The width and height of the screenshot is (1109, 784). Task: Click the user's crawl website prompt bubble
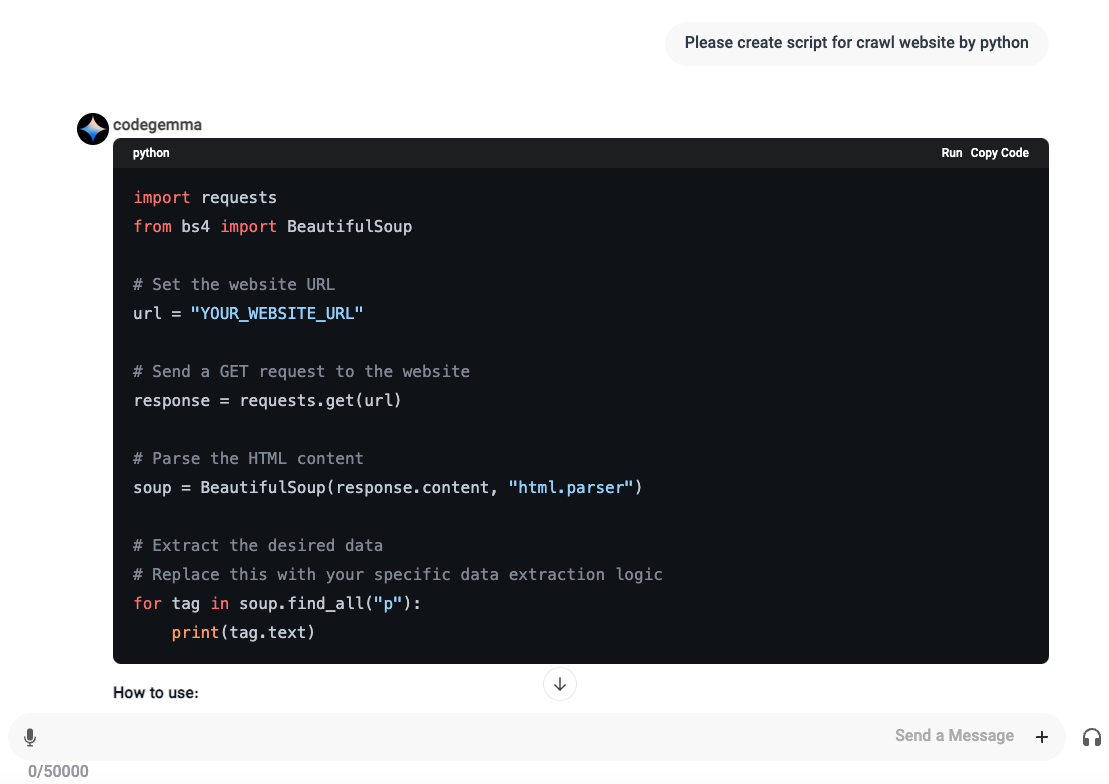(x=856, y=43)
